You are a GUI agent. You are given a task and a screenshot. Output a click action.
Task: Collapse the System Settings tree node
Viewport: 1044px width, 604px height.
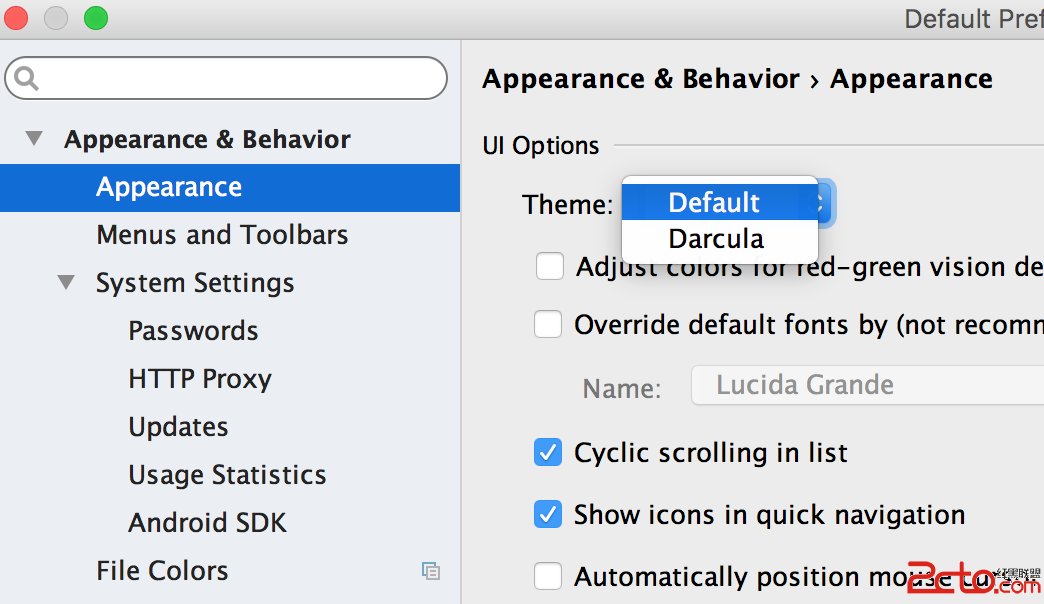(x=67, y=283)
